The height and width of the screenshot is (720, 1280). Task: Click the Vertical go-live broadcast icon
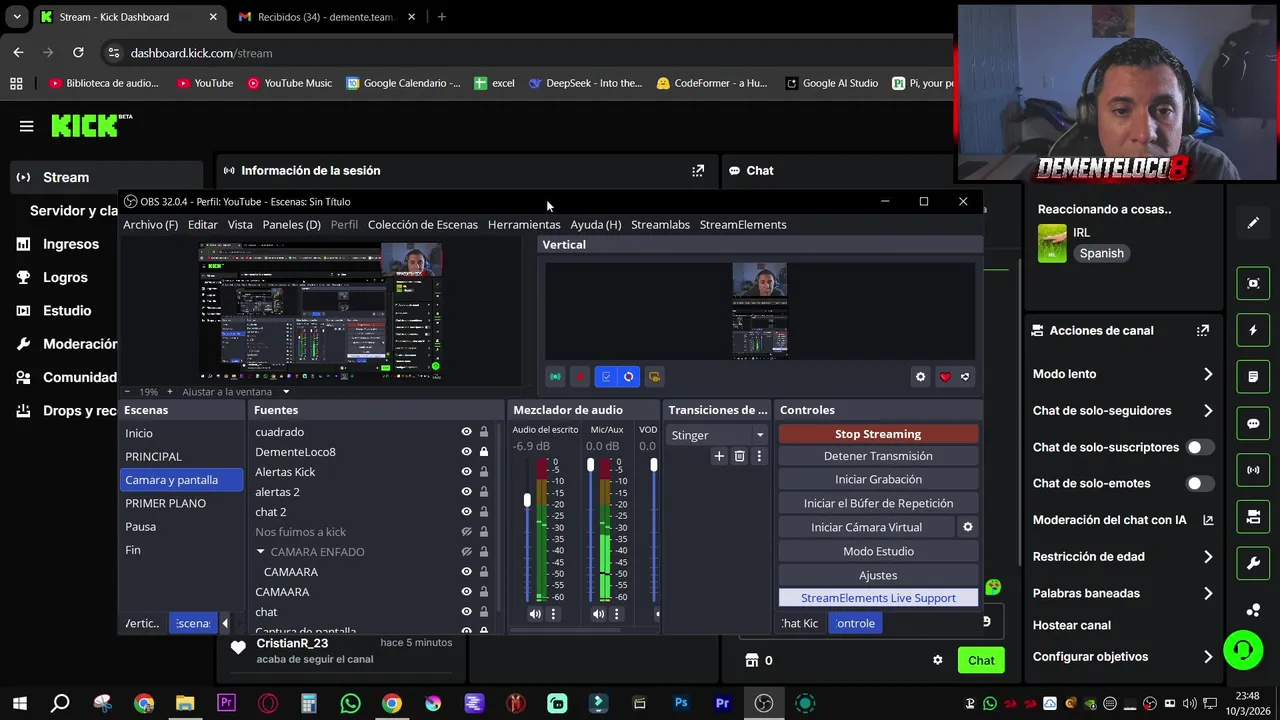(555, 377)
